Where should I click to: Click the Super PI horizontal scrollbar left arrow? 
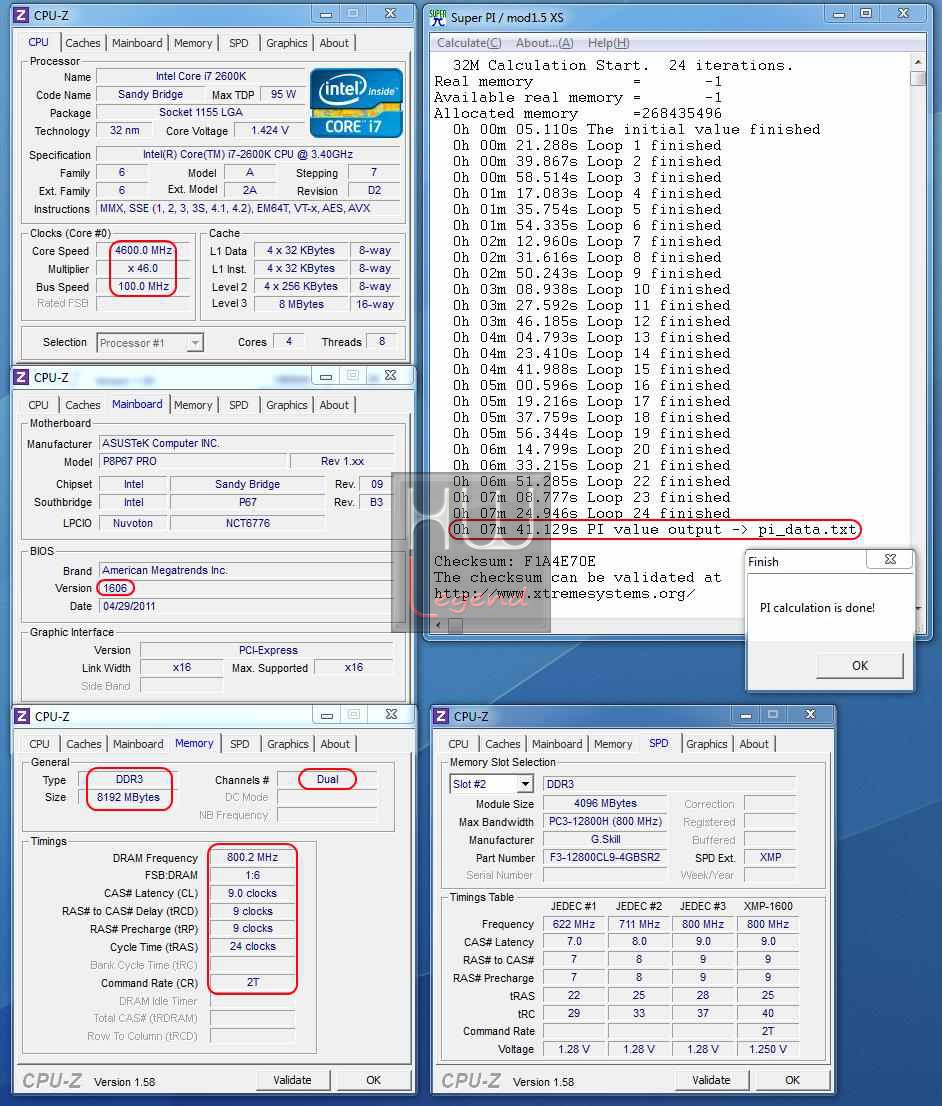pos(439,625)
